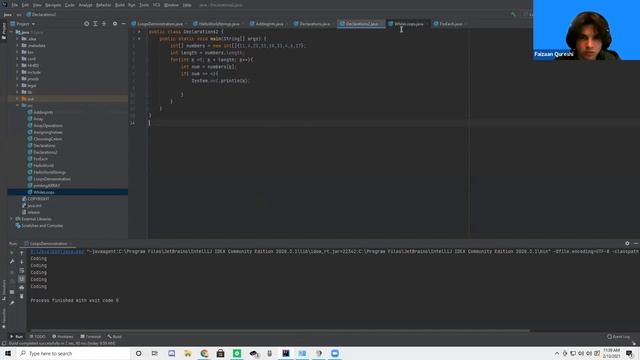Screen dimensions: 640x360
Task: Collapse the root java project node
Action: [x=11, y=32]
